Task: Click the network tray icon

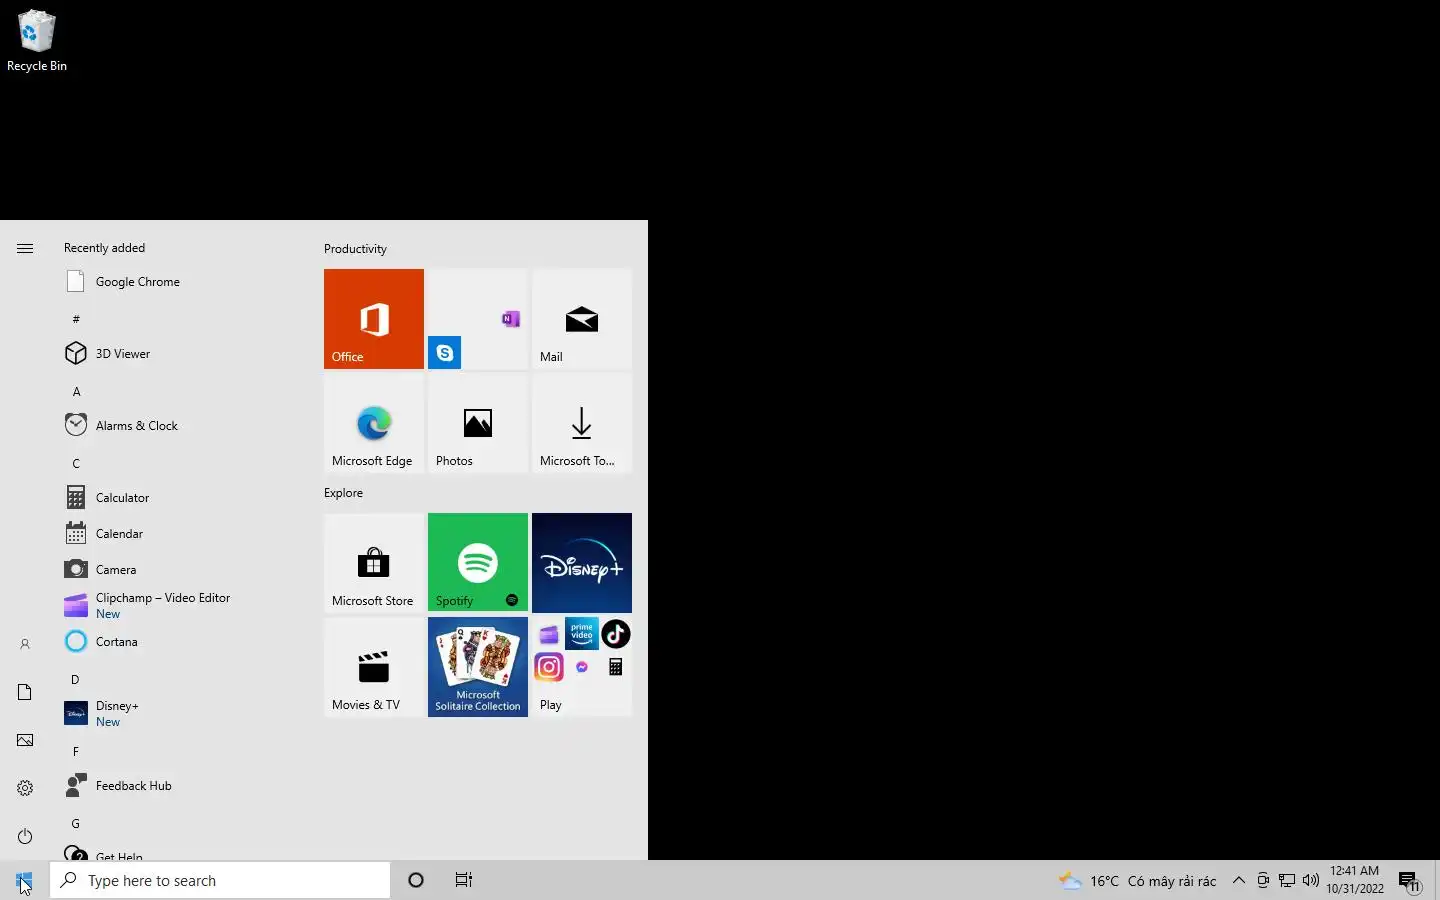Action: pos(1287,880)
